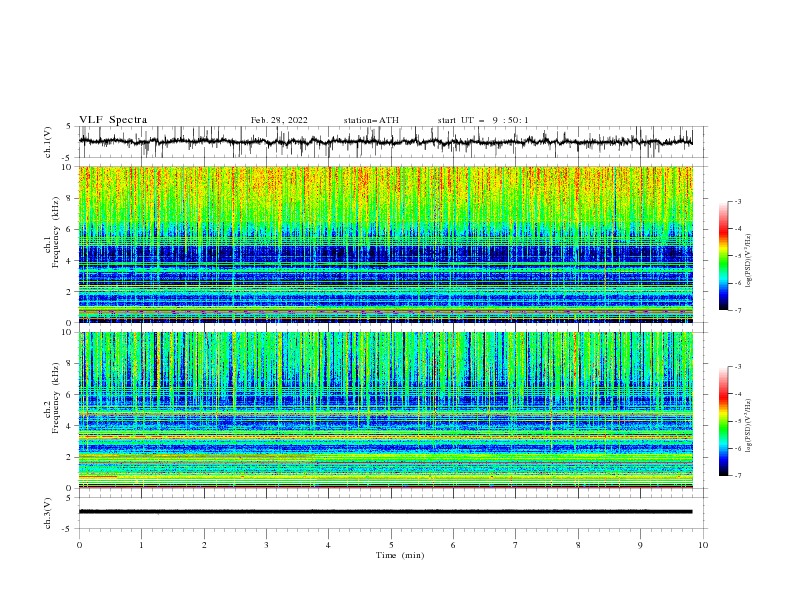Screen dimensions: 792x612
Task: Click time axis tick label '1'
Action: 141,545
